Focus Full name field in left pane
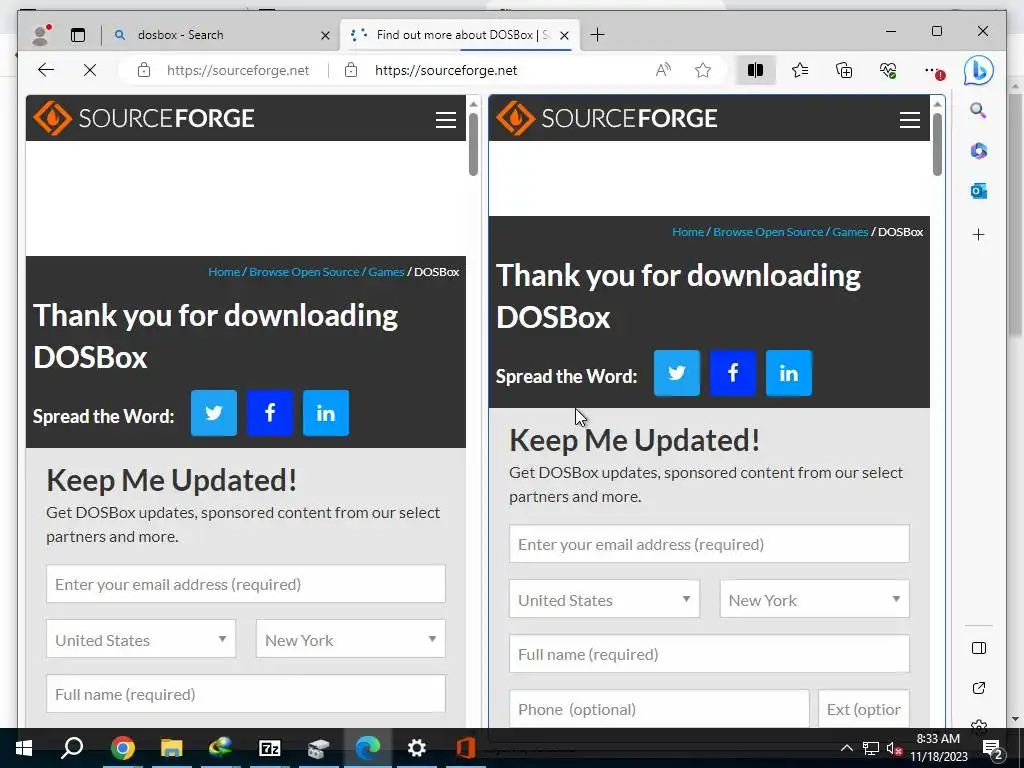 (246, 694)
